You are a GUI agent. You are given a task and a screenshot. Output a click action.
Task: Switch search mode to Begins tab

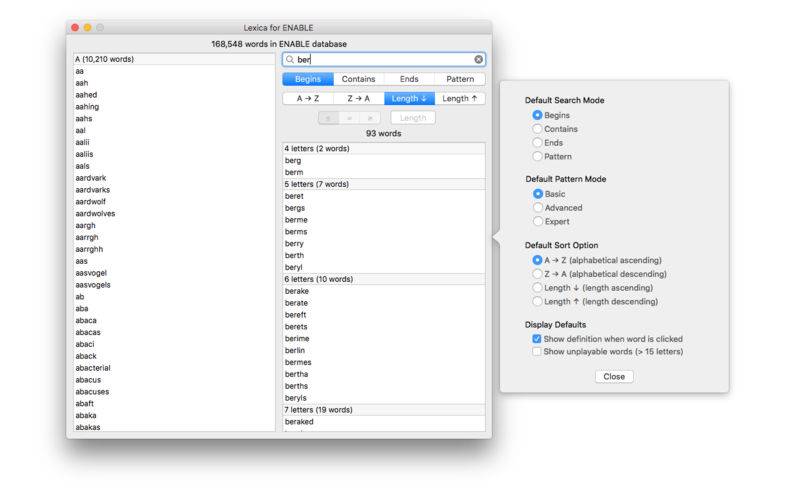pos(308,79)
